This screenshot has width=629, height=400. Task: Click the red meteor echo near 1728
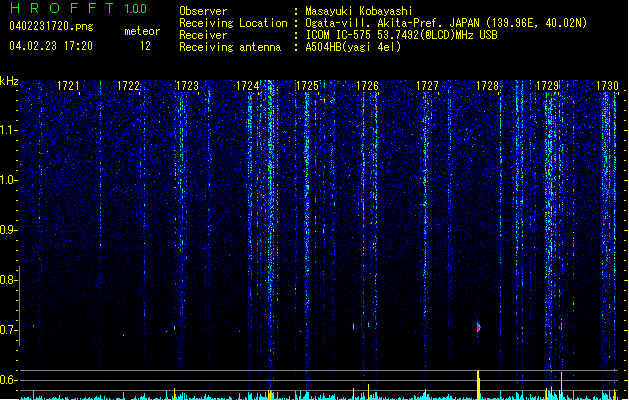click(478, 327)
